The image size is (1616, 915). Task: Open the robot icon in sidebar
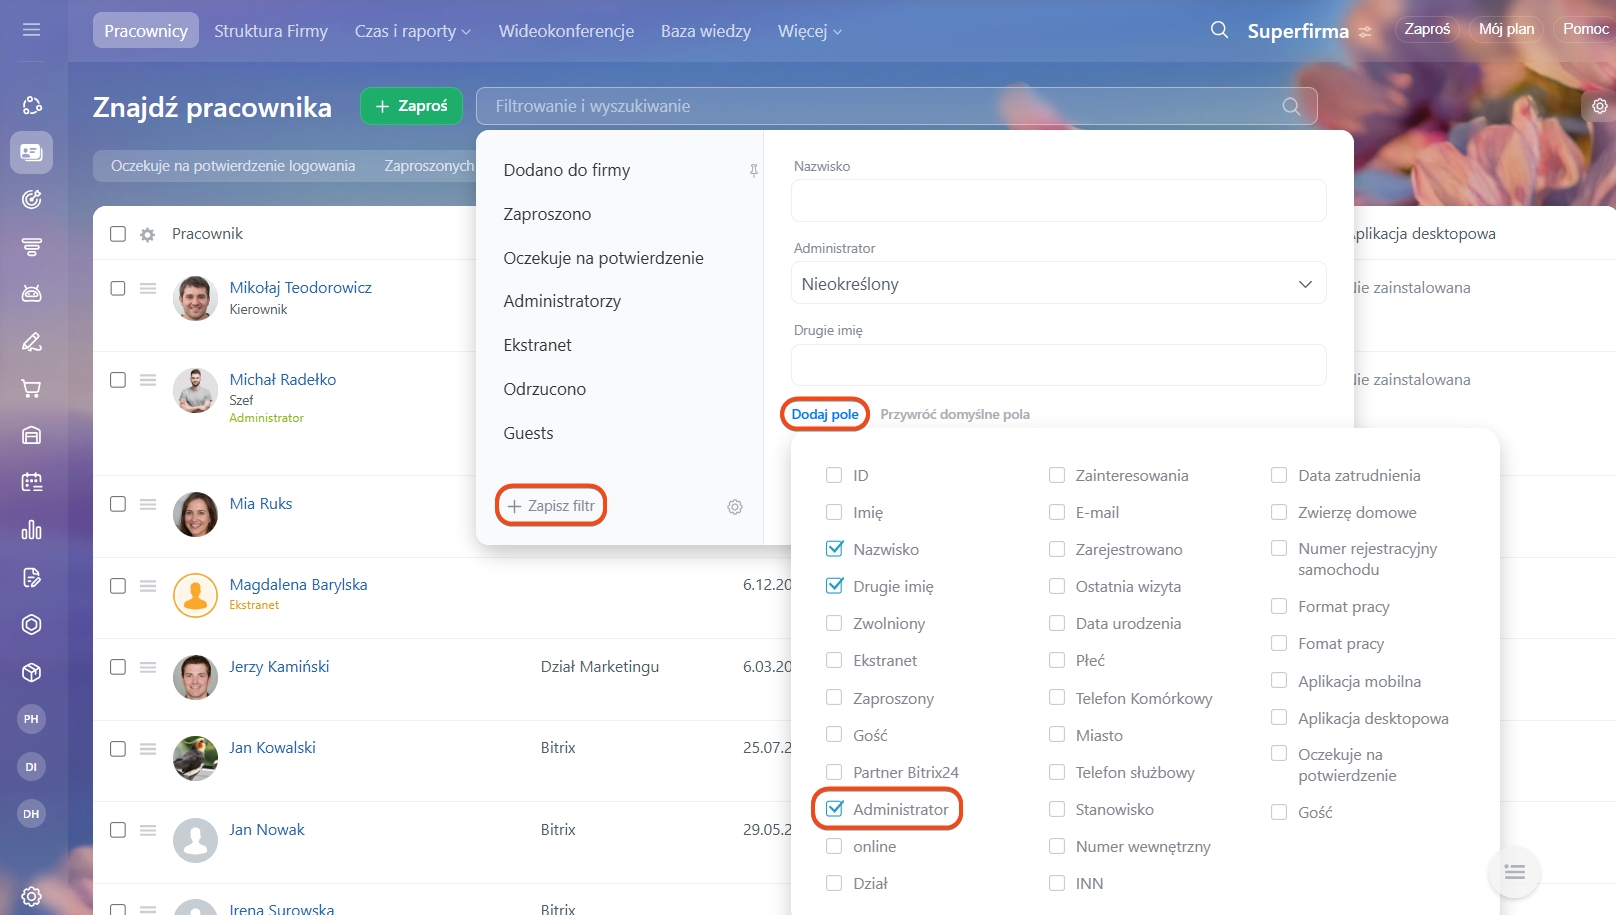tap(32, 293)
